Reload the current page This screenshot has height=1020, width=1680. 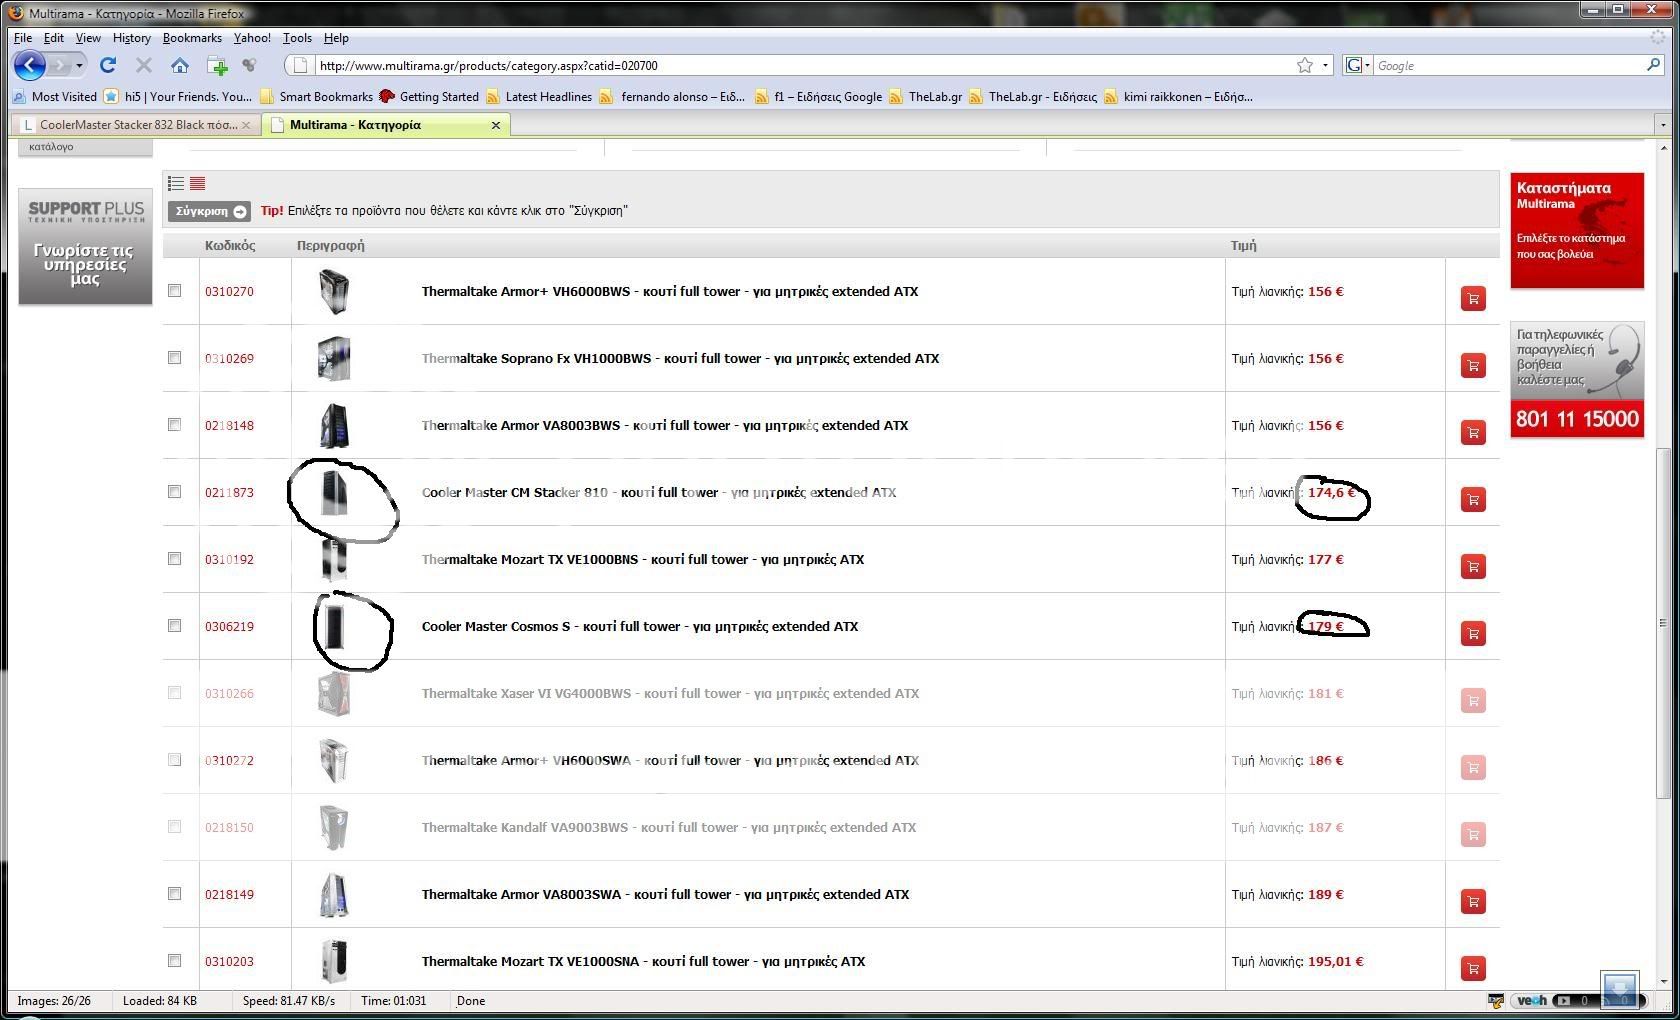(108, 65)
